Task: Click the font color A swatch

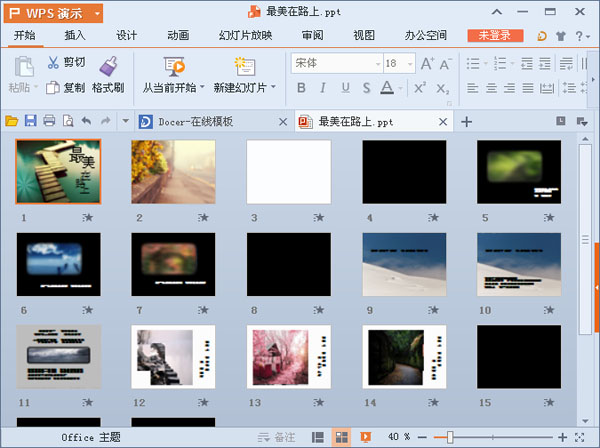Action: tap(387, 88)
